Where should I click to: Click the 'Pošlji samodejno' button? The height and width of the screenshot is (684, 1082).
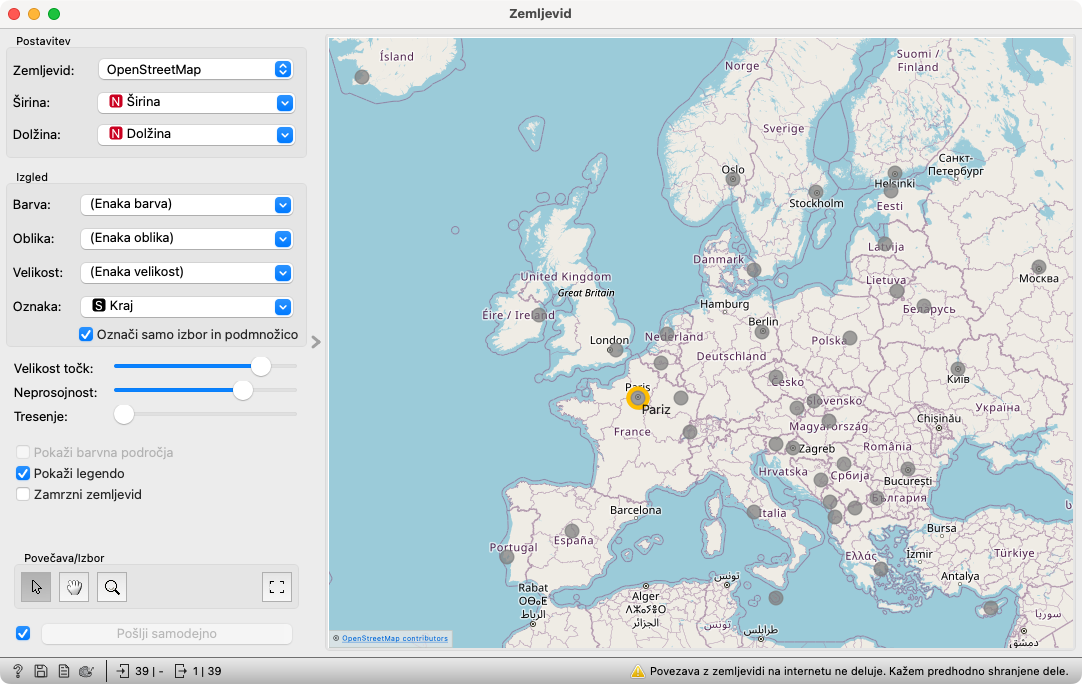[166, 633]
